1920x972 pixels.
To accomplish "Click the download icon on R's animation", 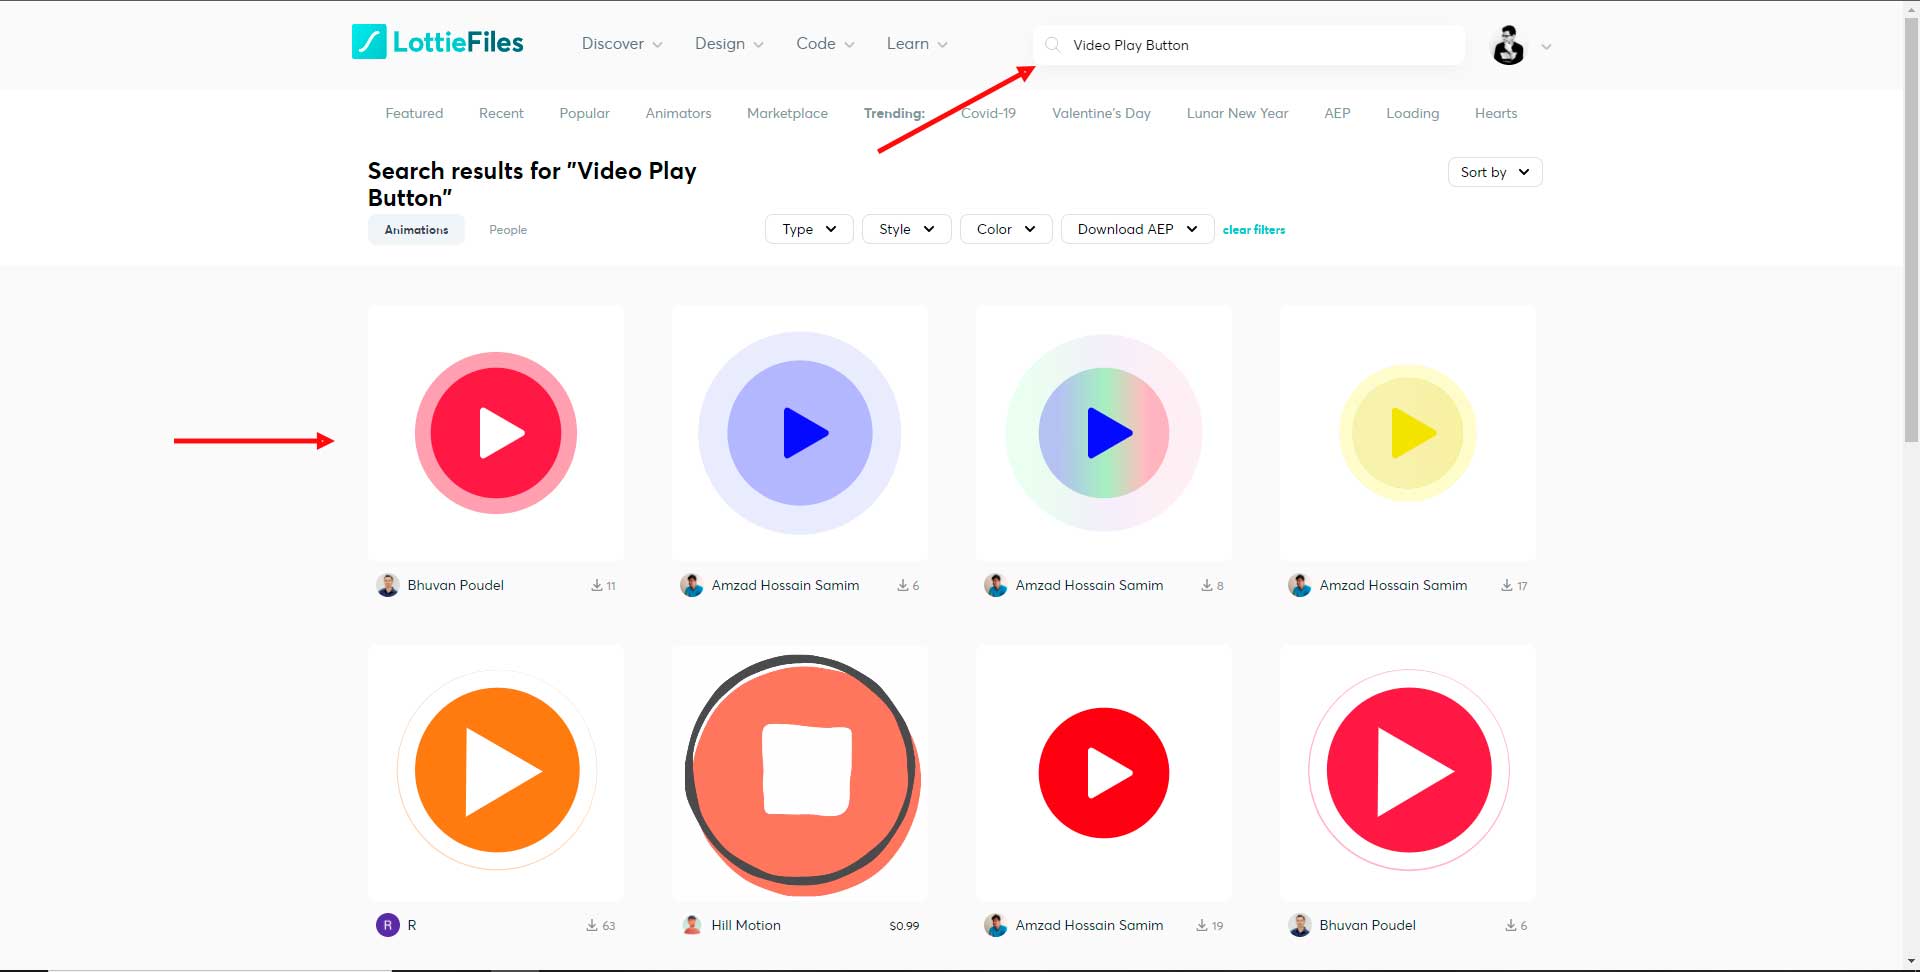I will 592,926.
